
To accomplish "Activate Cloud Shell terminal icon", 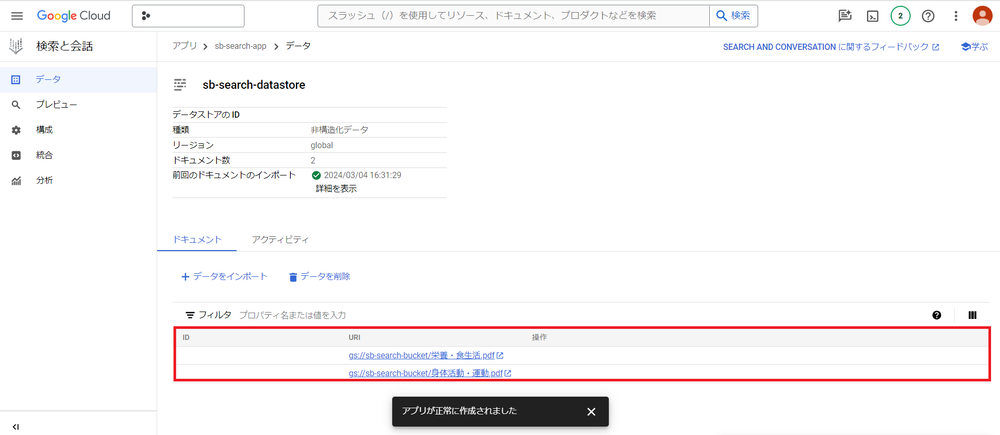I will tap(872, 17).
